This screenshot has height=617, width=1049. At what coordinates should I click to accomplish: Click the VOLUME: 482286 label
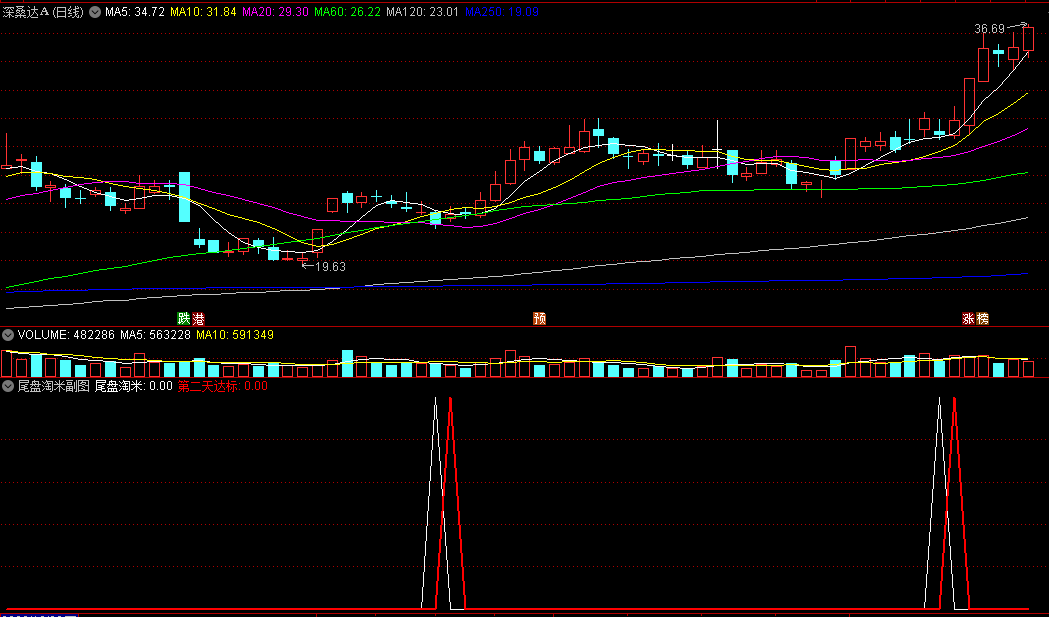[x=66, y=335]
